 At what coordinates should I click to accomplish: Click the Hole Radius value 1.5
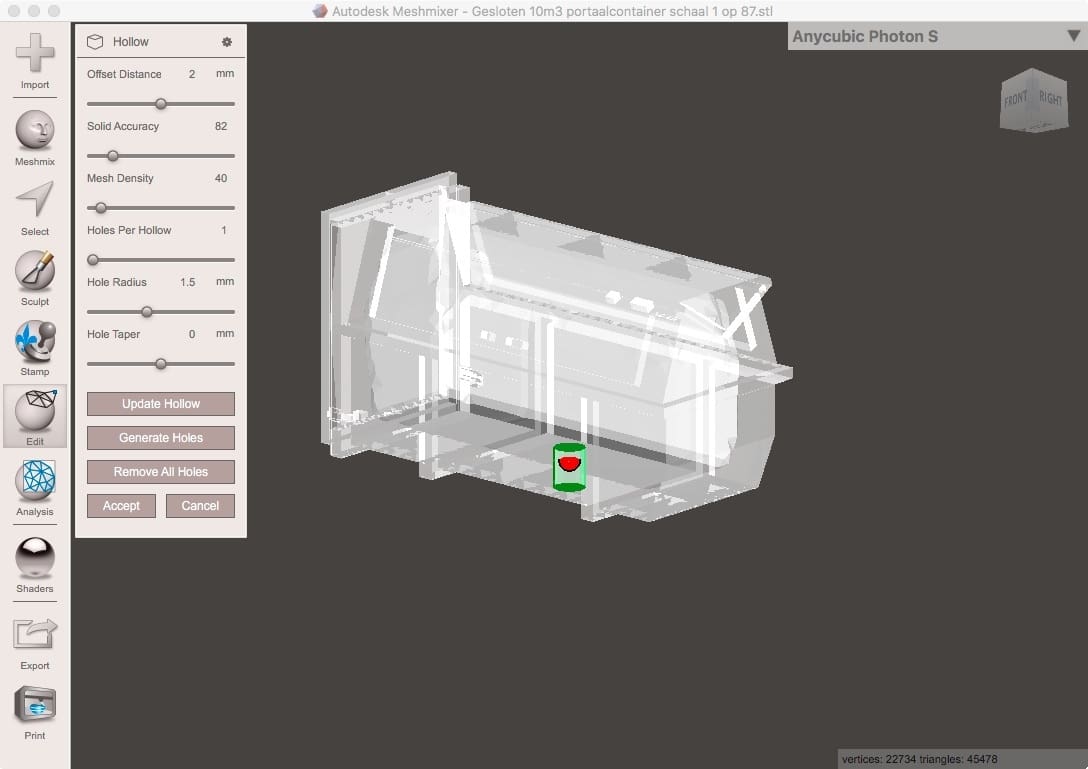coord(187,282)
